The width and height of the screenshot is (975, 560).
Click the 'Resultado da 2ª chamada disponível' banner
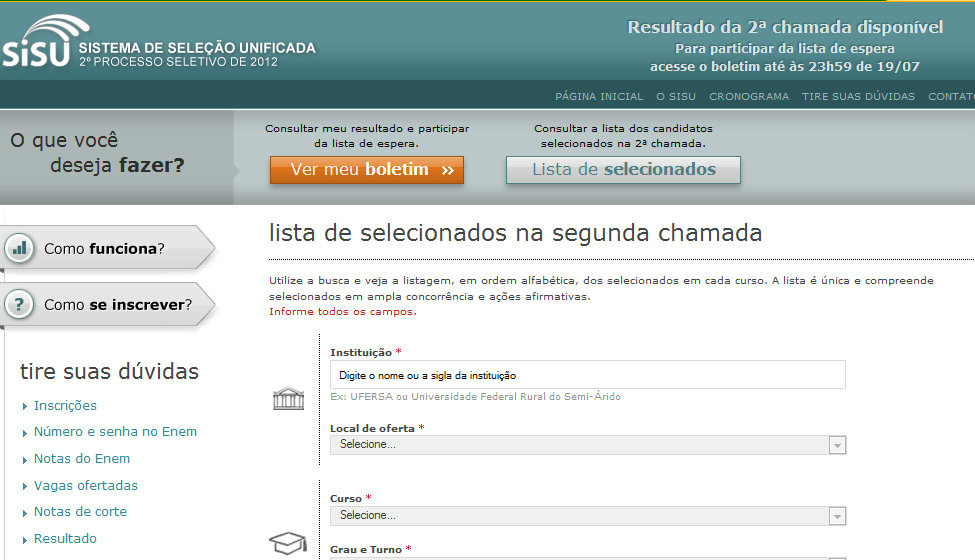(x=785, y=27)
